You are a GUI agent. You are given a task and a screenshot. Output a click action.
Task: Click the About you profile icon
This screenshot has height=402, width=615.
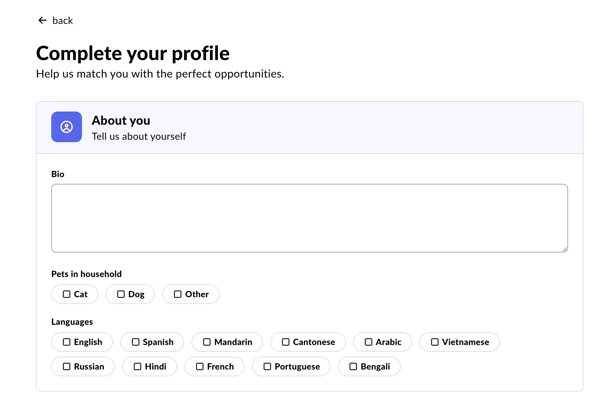[67, 127]
